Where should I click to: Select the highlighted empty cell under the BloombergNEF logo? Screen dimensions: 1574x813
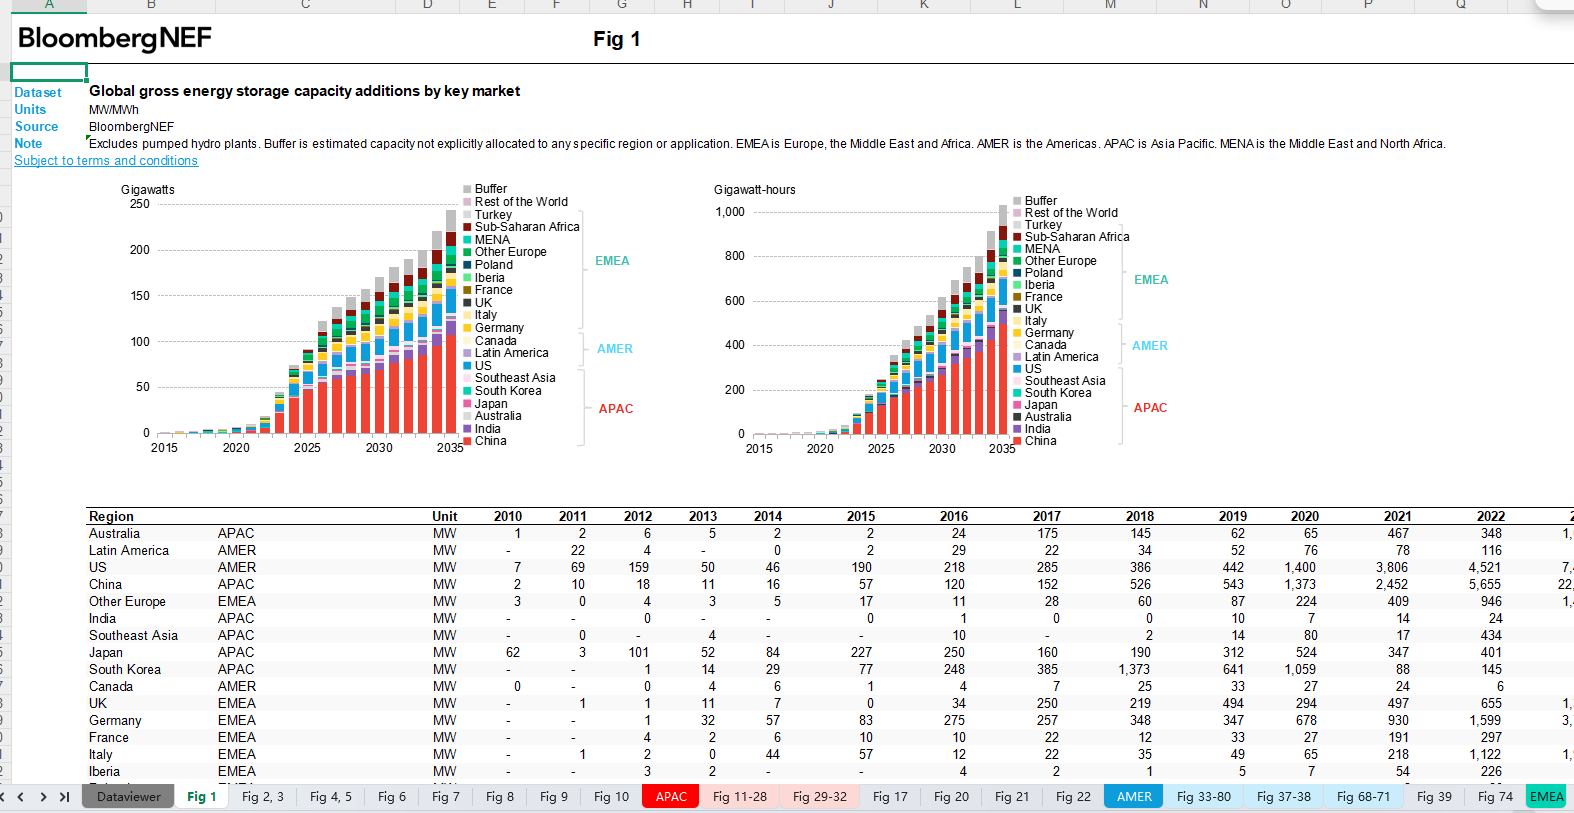pos(49,72)
